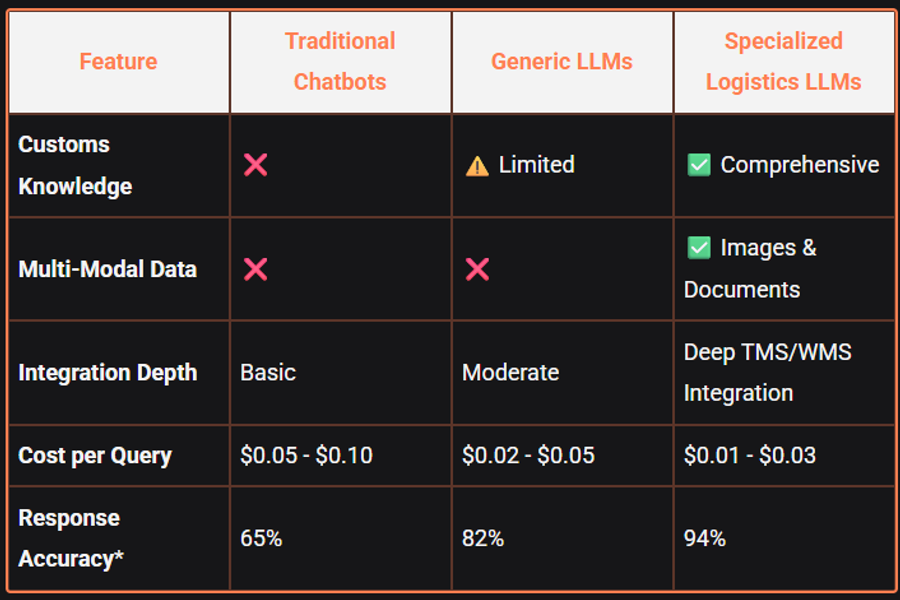Click the Cost per Query row label
The height and width of the screenshot is (600, 900).
click(x=95, y=456)
